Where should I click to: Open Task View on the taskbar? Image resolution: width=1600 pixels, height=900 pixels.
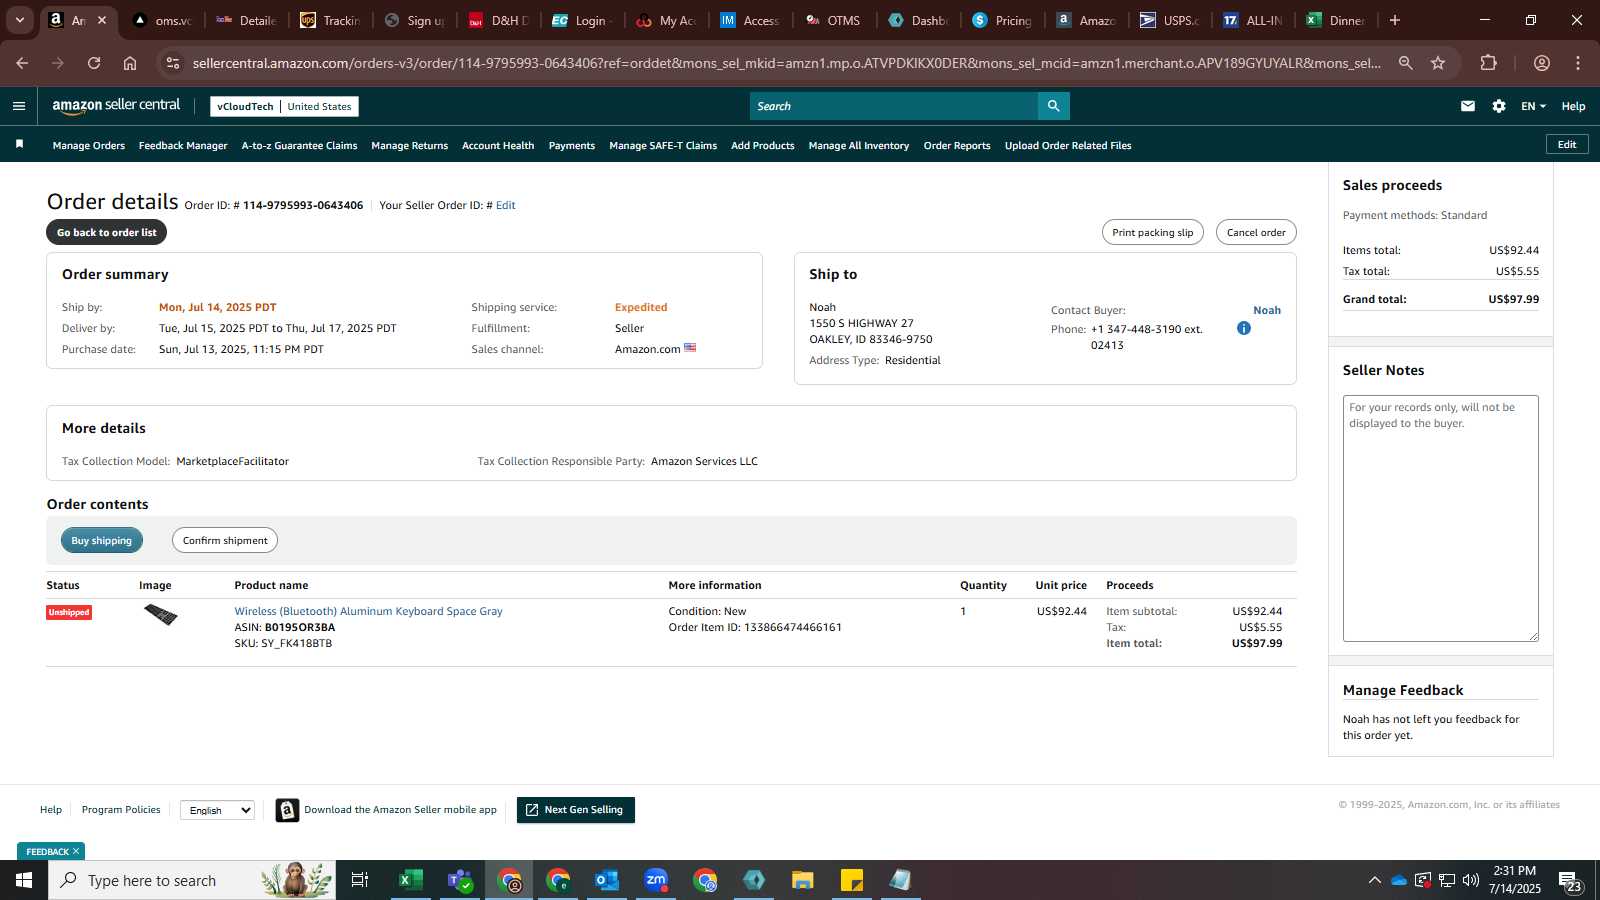[x=360, y=880]
